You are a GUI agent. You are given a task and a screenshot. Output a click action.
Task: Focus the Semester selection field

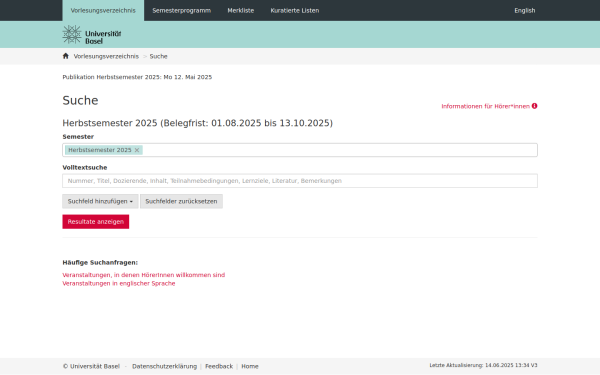click(300, 150)
